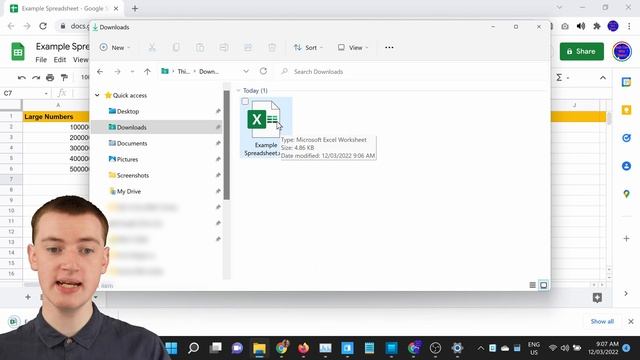
Task: Select the Example Spreadsheet Chrome tab
Action: coord(65,8)
